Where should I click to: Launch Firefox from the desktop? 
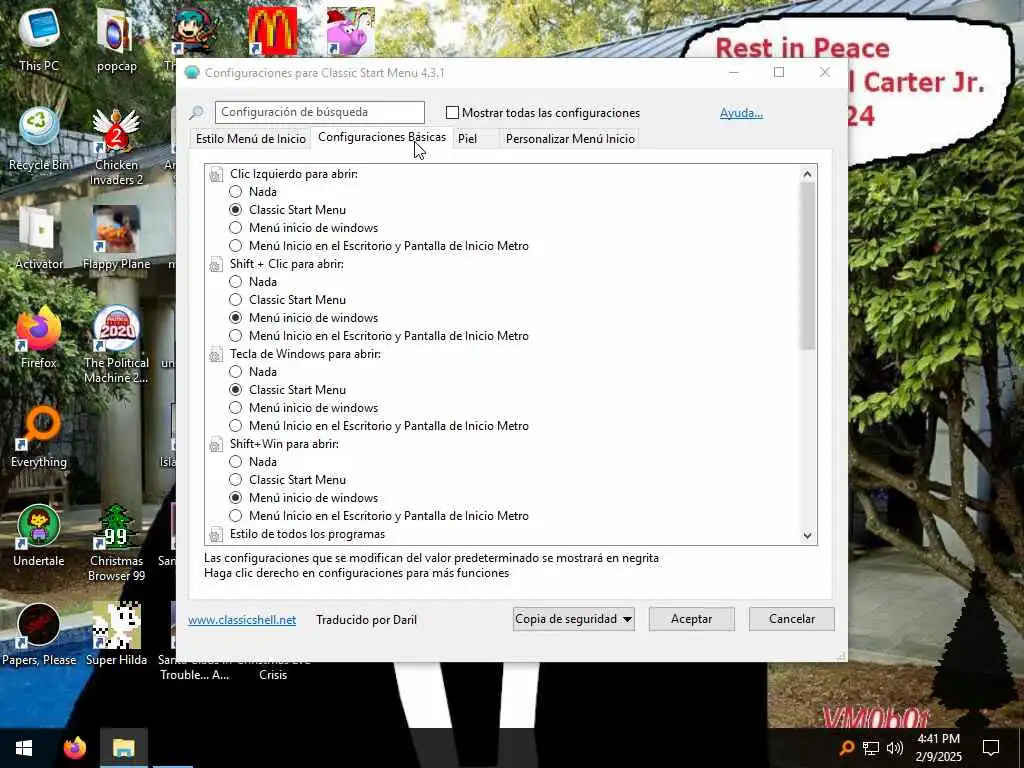[39, 337]
